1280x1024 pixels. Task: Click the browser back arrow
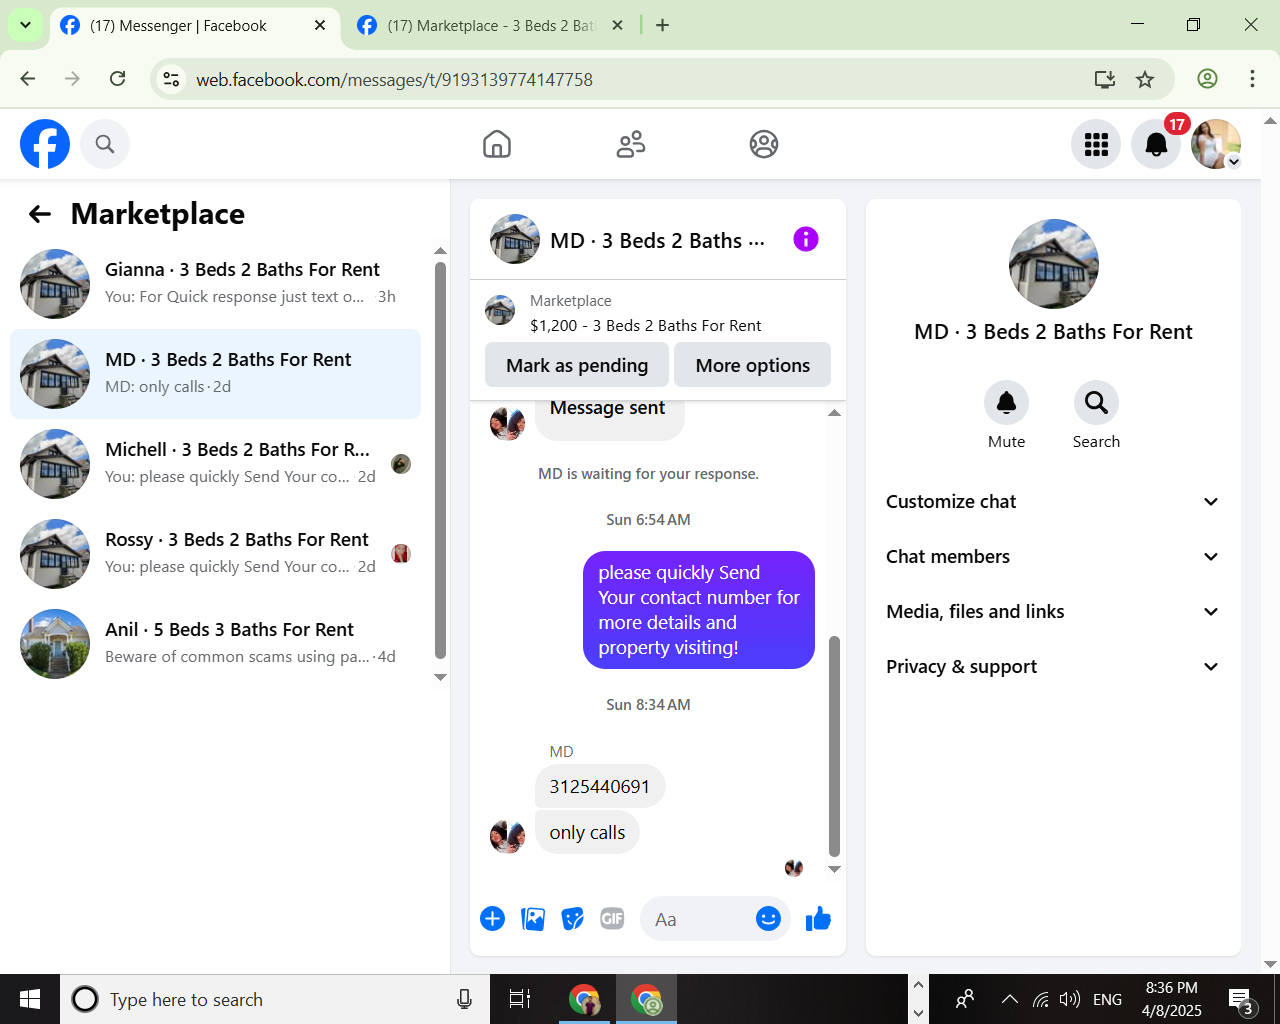(x=28, y=79)
